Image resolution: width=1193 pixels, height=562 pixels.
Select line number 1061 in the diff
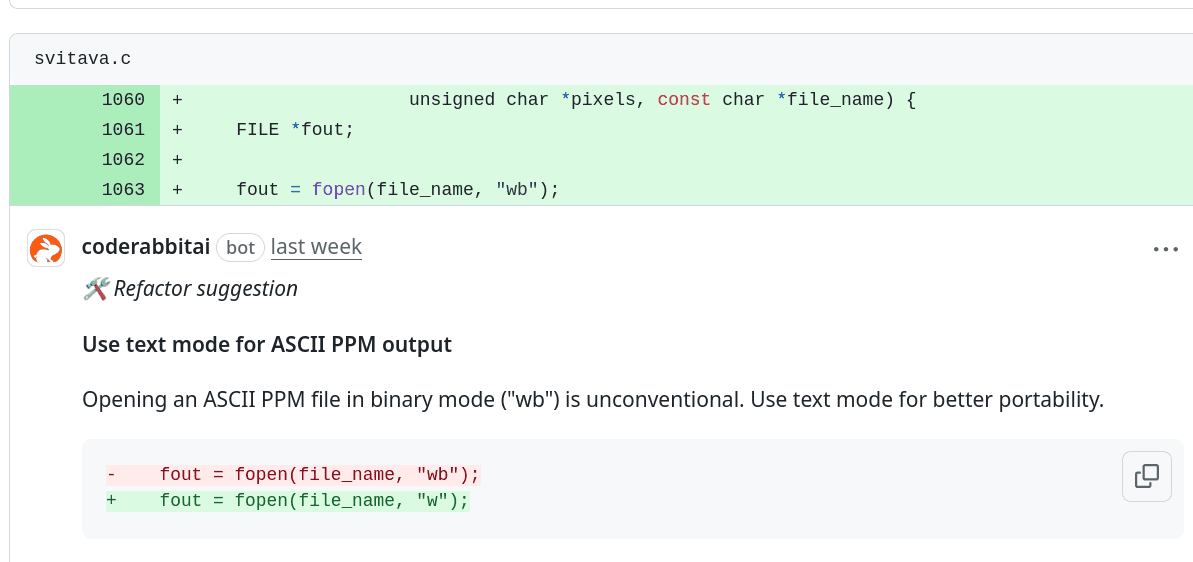(123, 130)
